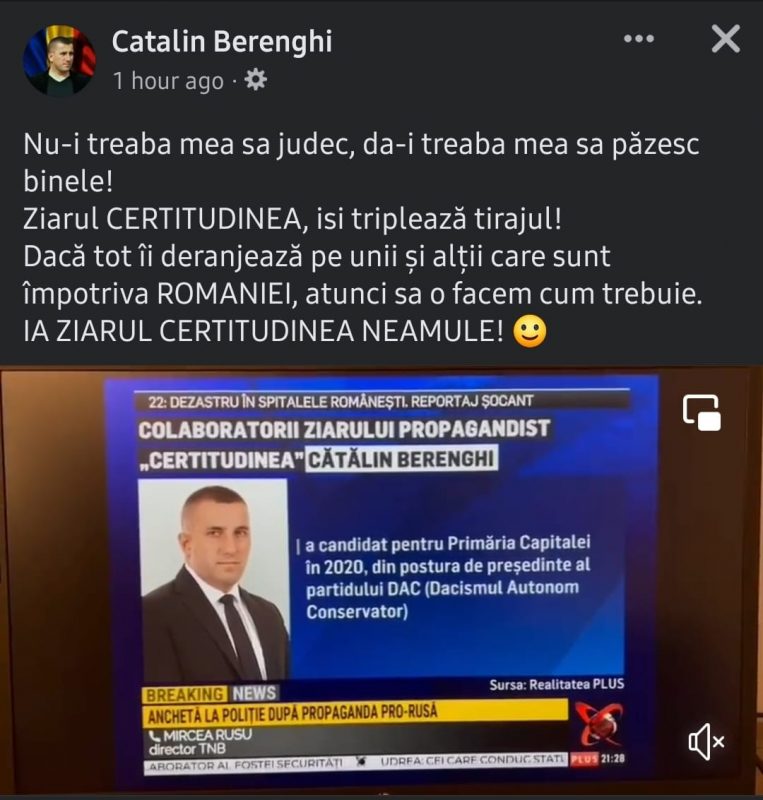Viewport: 763px width, 800px height.
Task: Click the Realitatea channel logo in the video
Action: click(599, 723)
